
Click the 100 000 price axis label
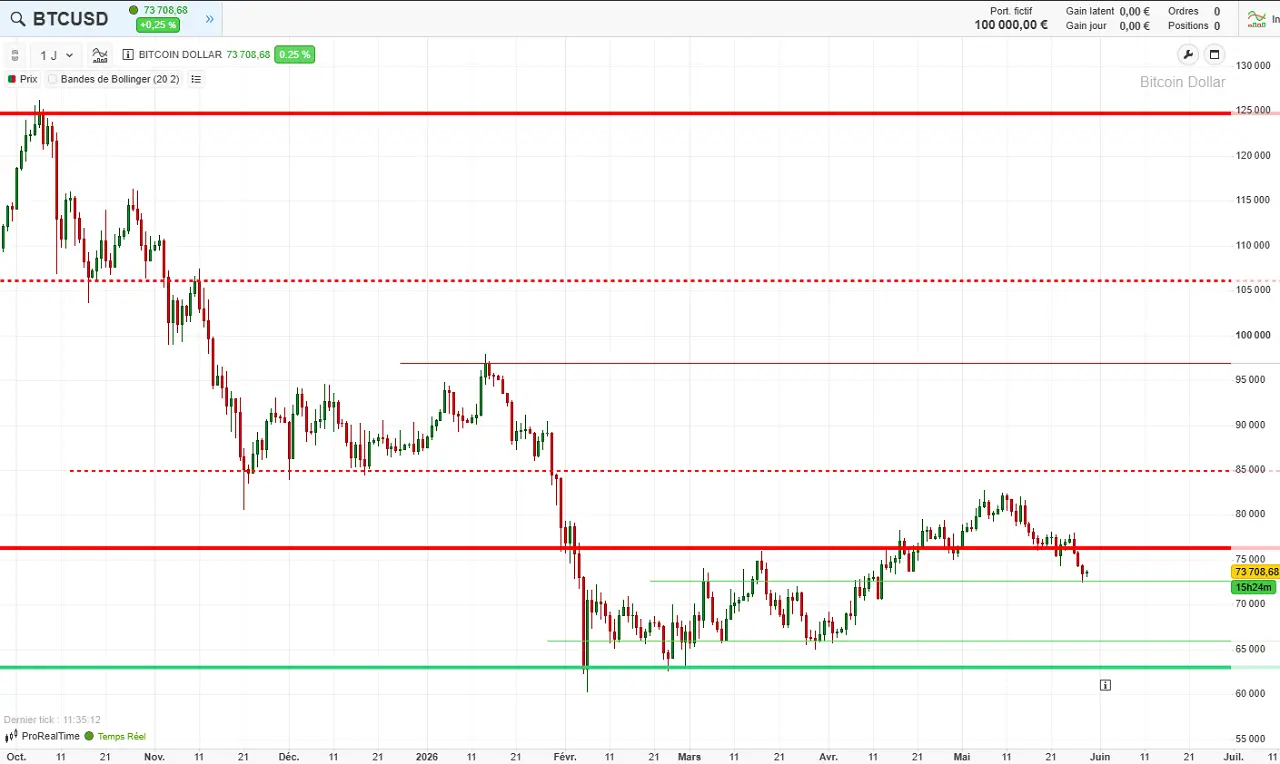click(1254, 335)
